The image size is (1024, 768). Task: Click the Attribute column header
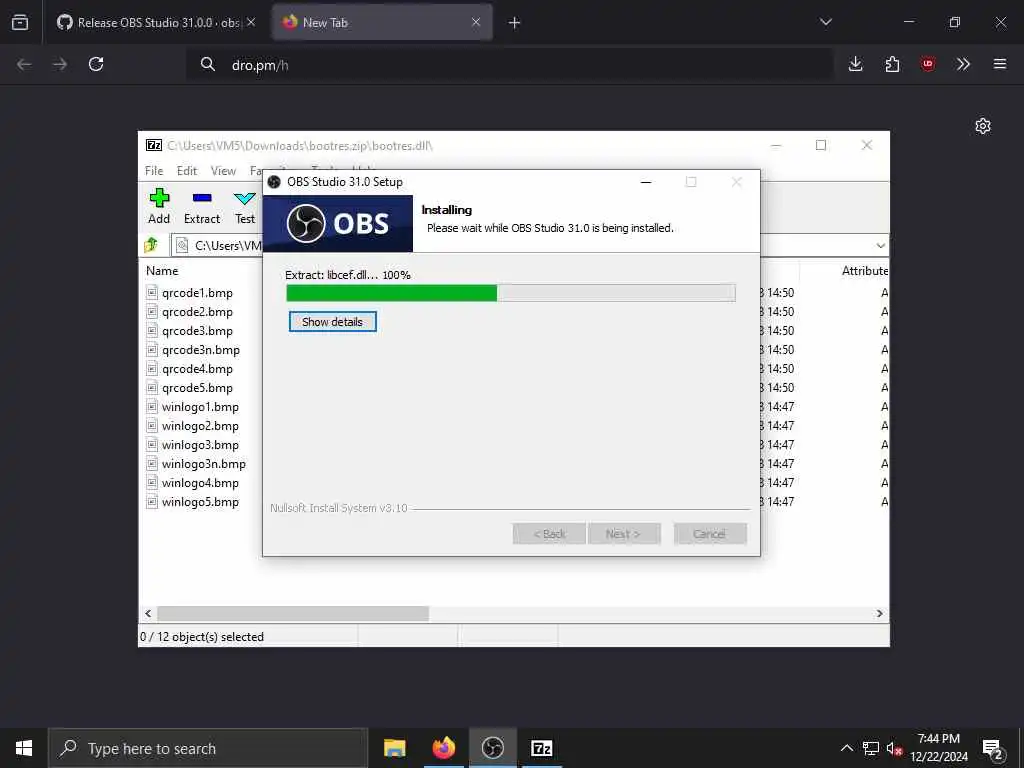(x=864, y=270)
